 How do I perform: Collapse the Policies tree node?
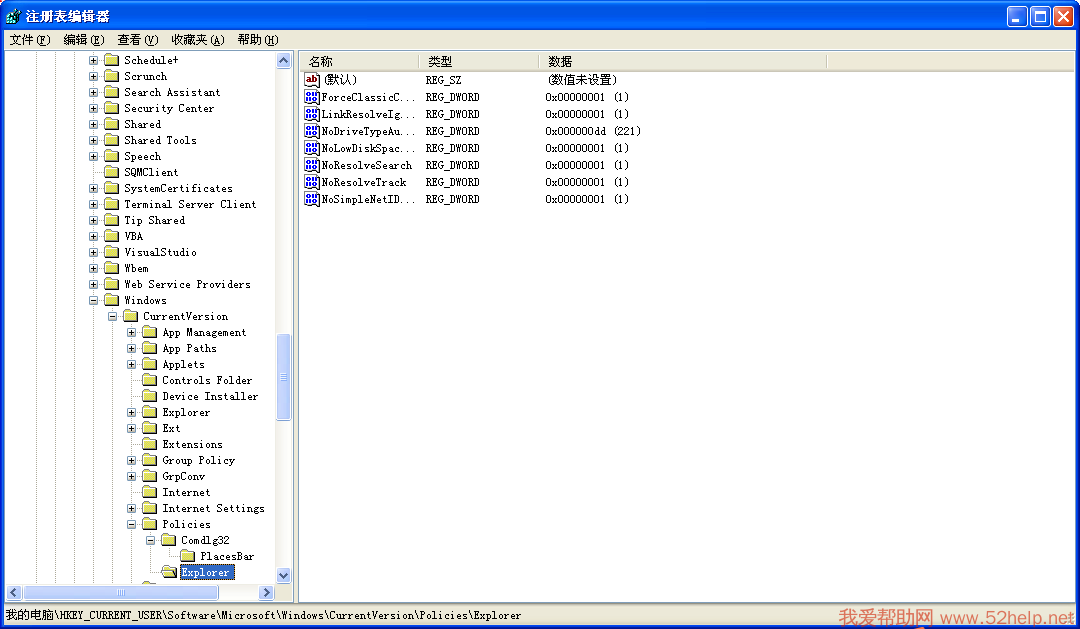pyautogui.click(x=132, y=524)
